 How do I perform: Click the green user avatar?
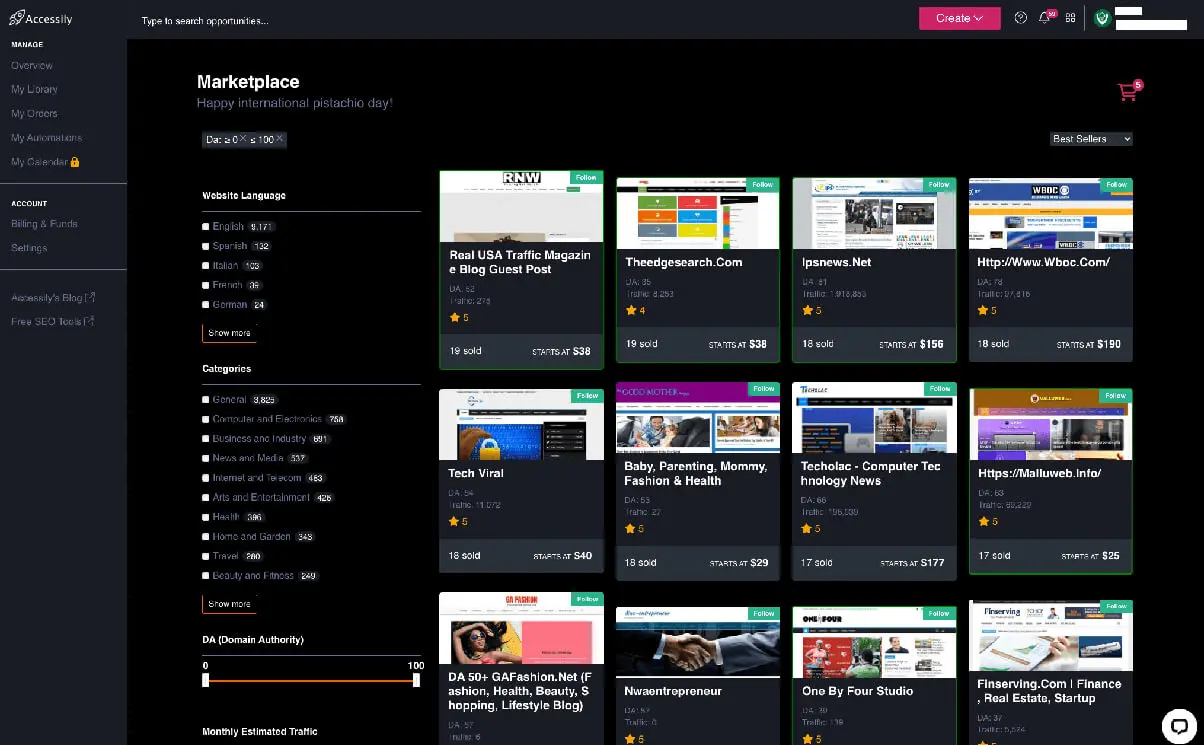pyautogui.click(x=1102, y=18)
